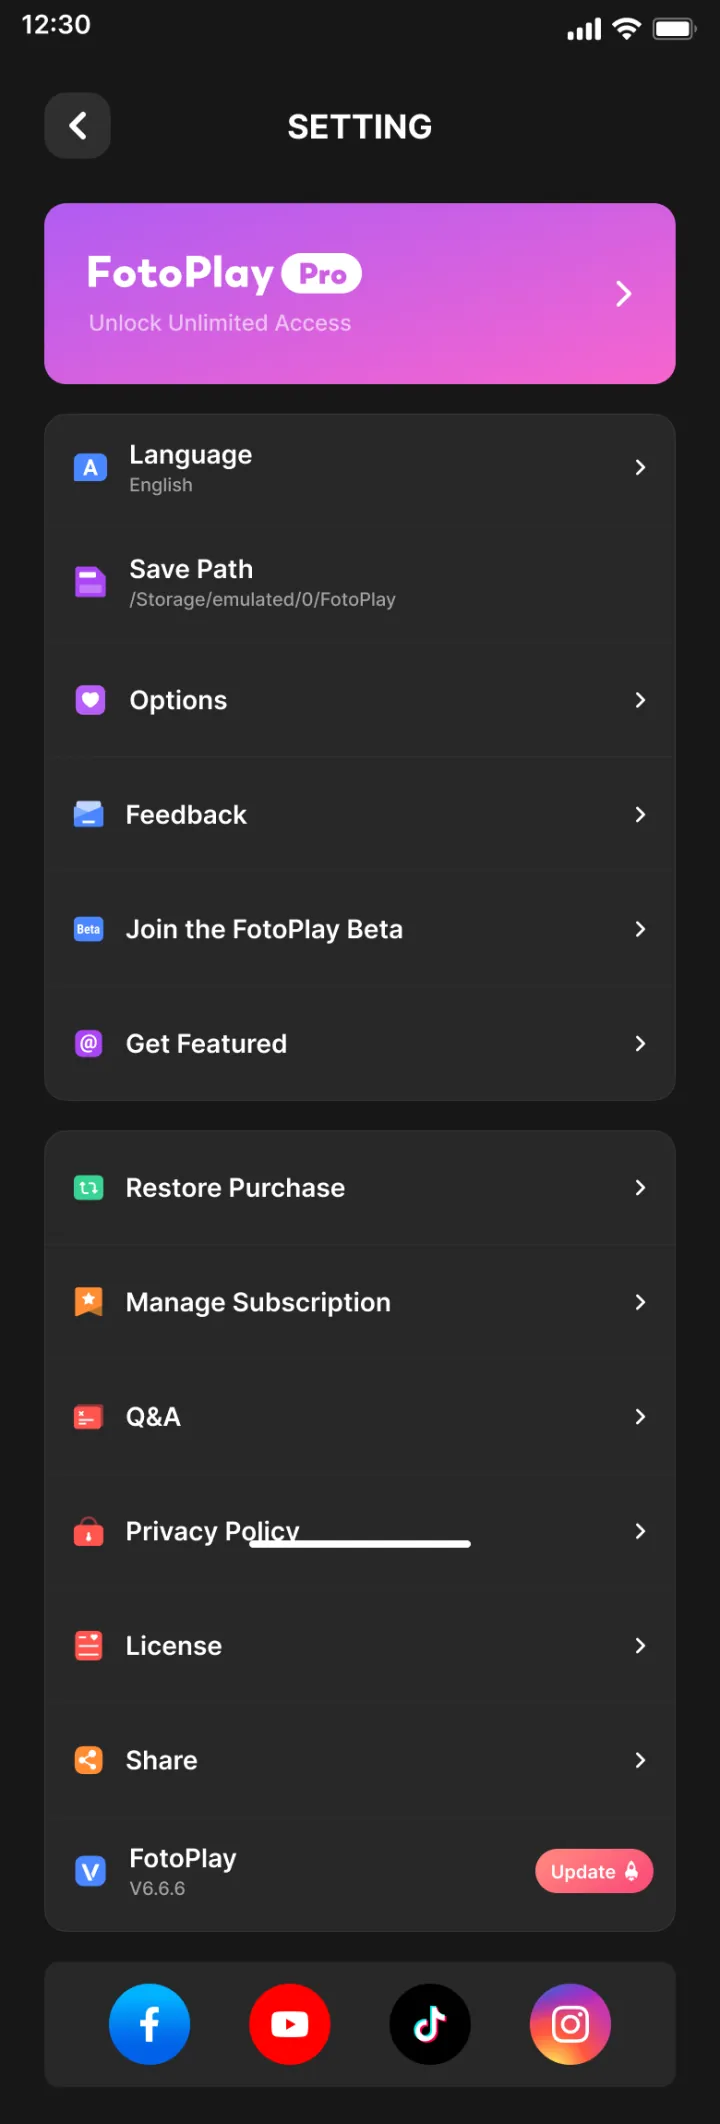The height and width of the screenshot is (2124, 720).
Task: Open the YouTube social icon
Action: (x=289, y=2024)
